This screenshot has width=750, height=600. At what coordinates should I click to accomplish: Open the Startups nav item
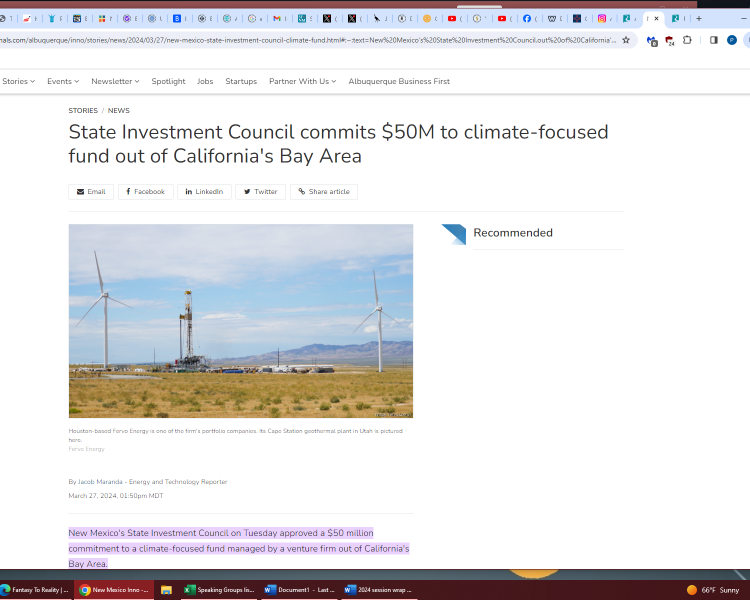tap(241, 81)
